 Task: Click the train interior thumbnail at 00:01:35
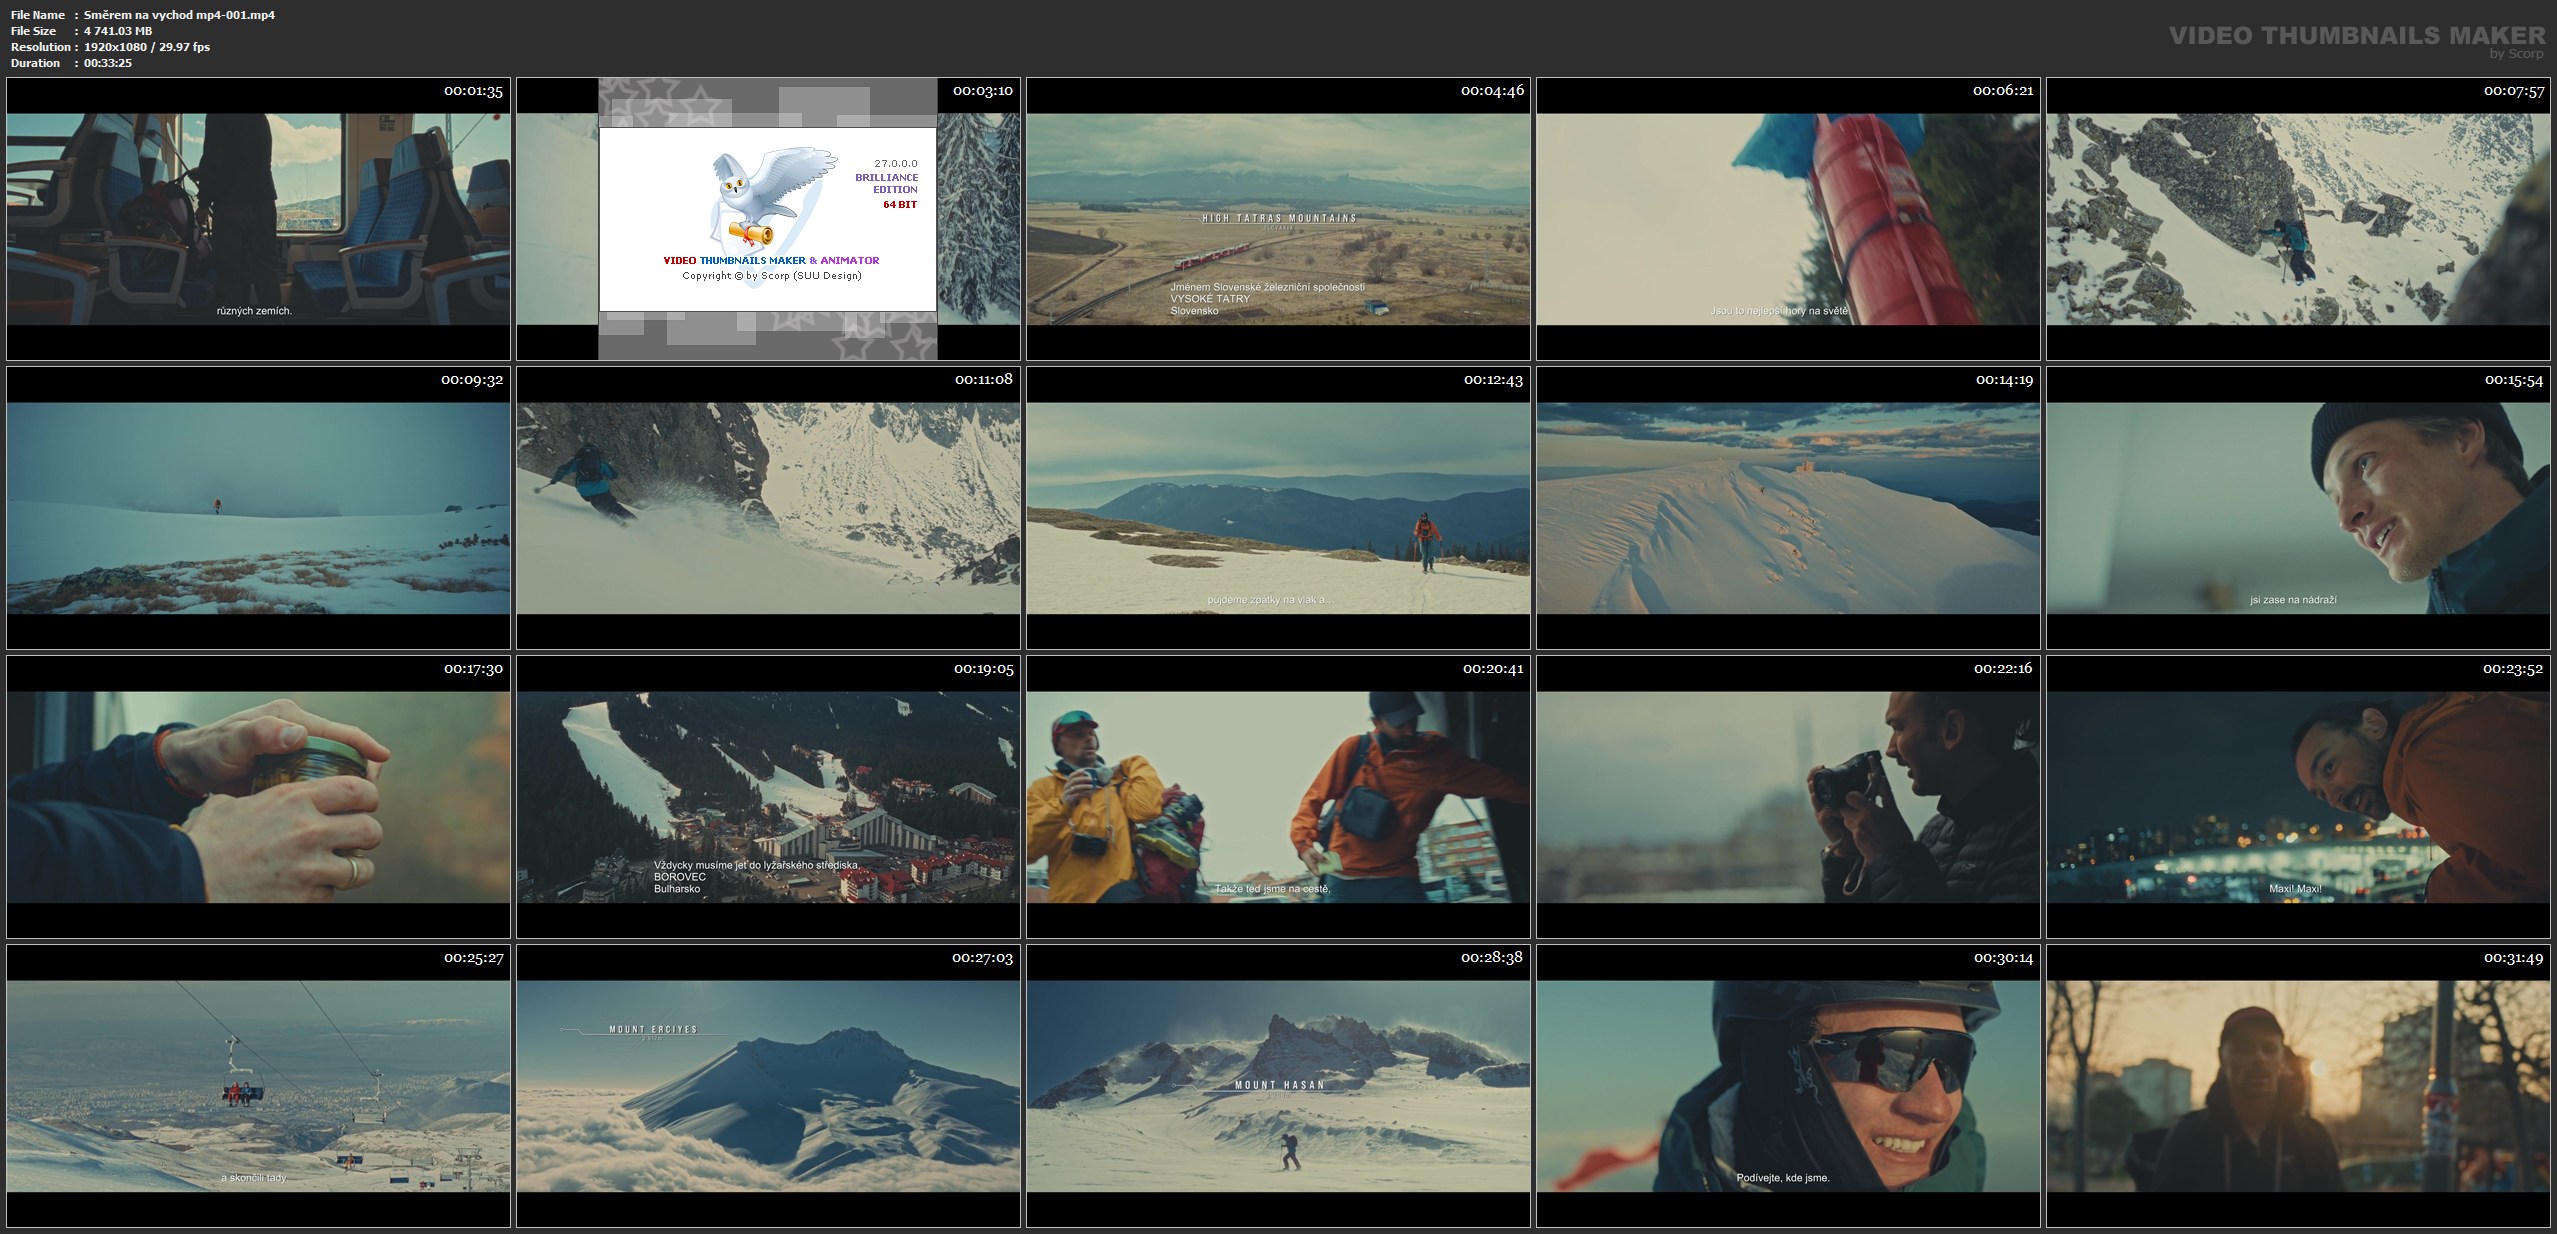(258, 219)
